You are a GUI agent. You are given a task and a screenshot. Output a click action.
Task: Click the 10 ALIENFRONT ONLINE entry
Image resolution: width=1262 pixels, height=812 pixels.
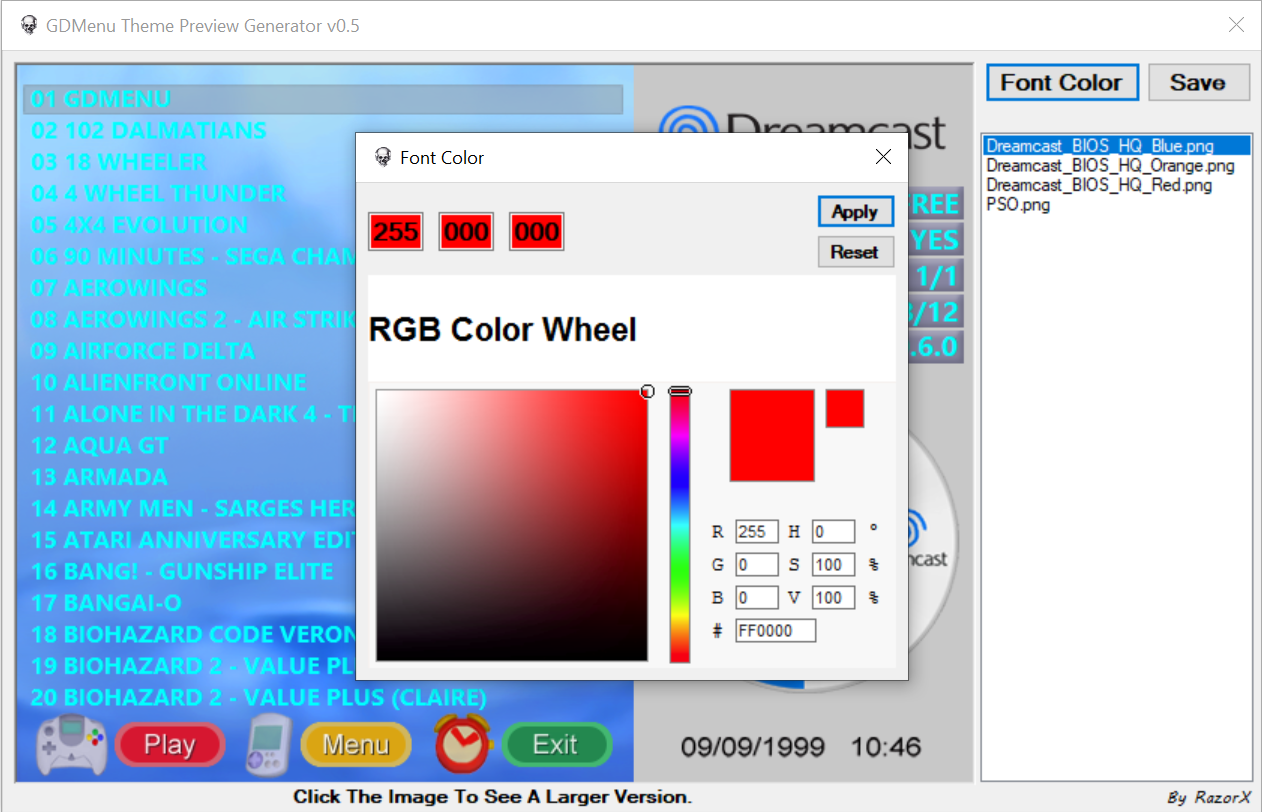pos(169,383)
